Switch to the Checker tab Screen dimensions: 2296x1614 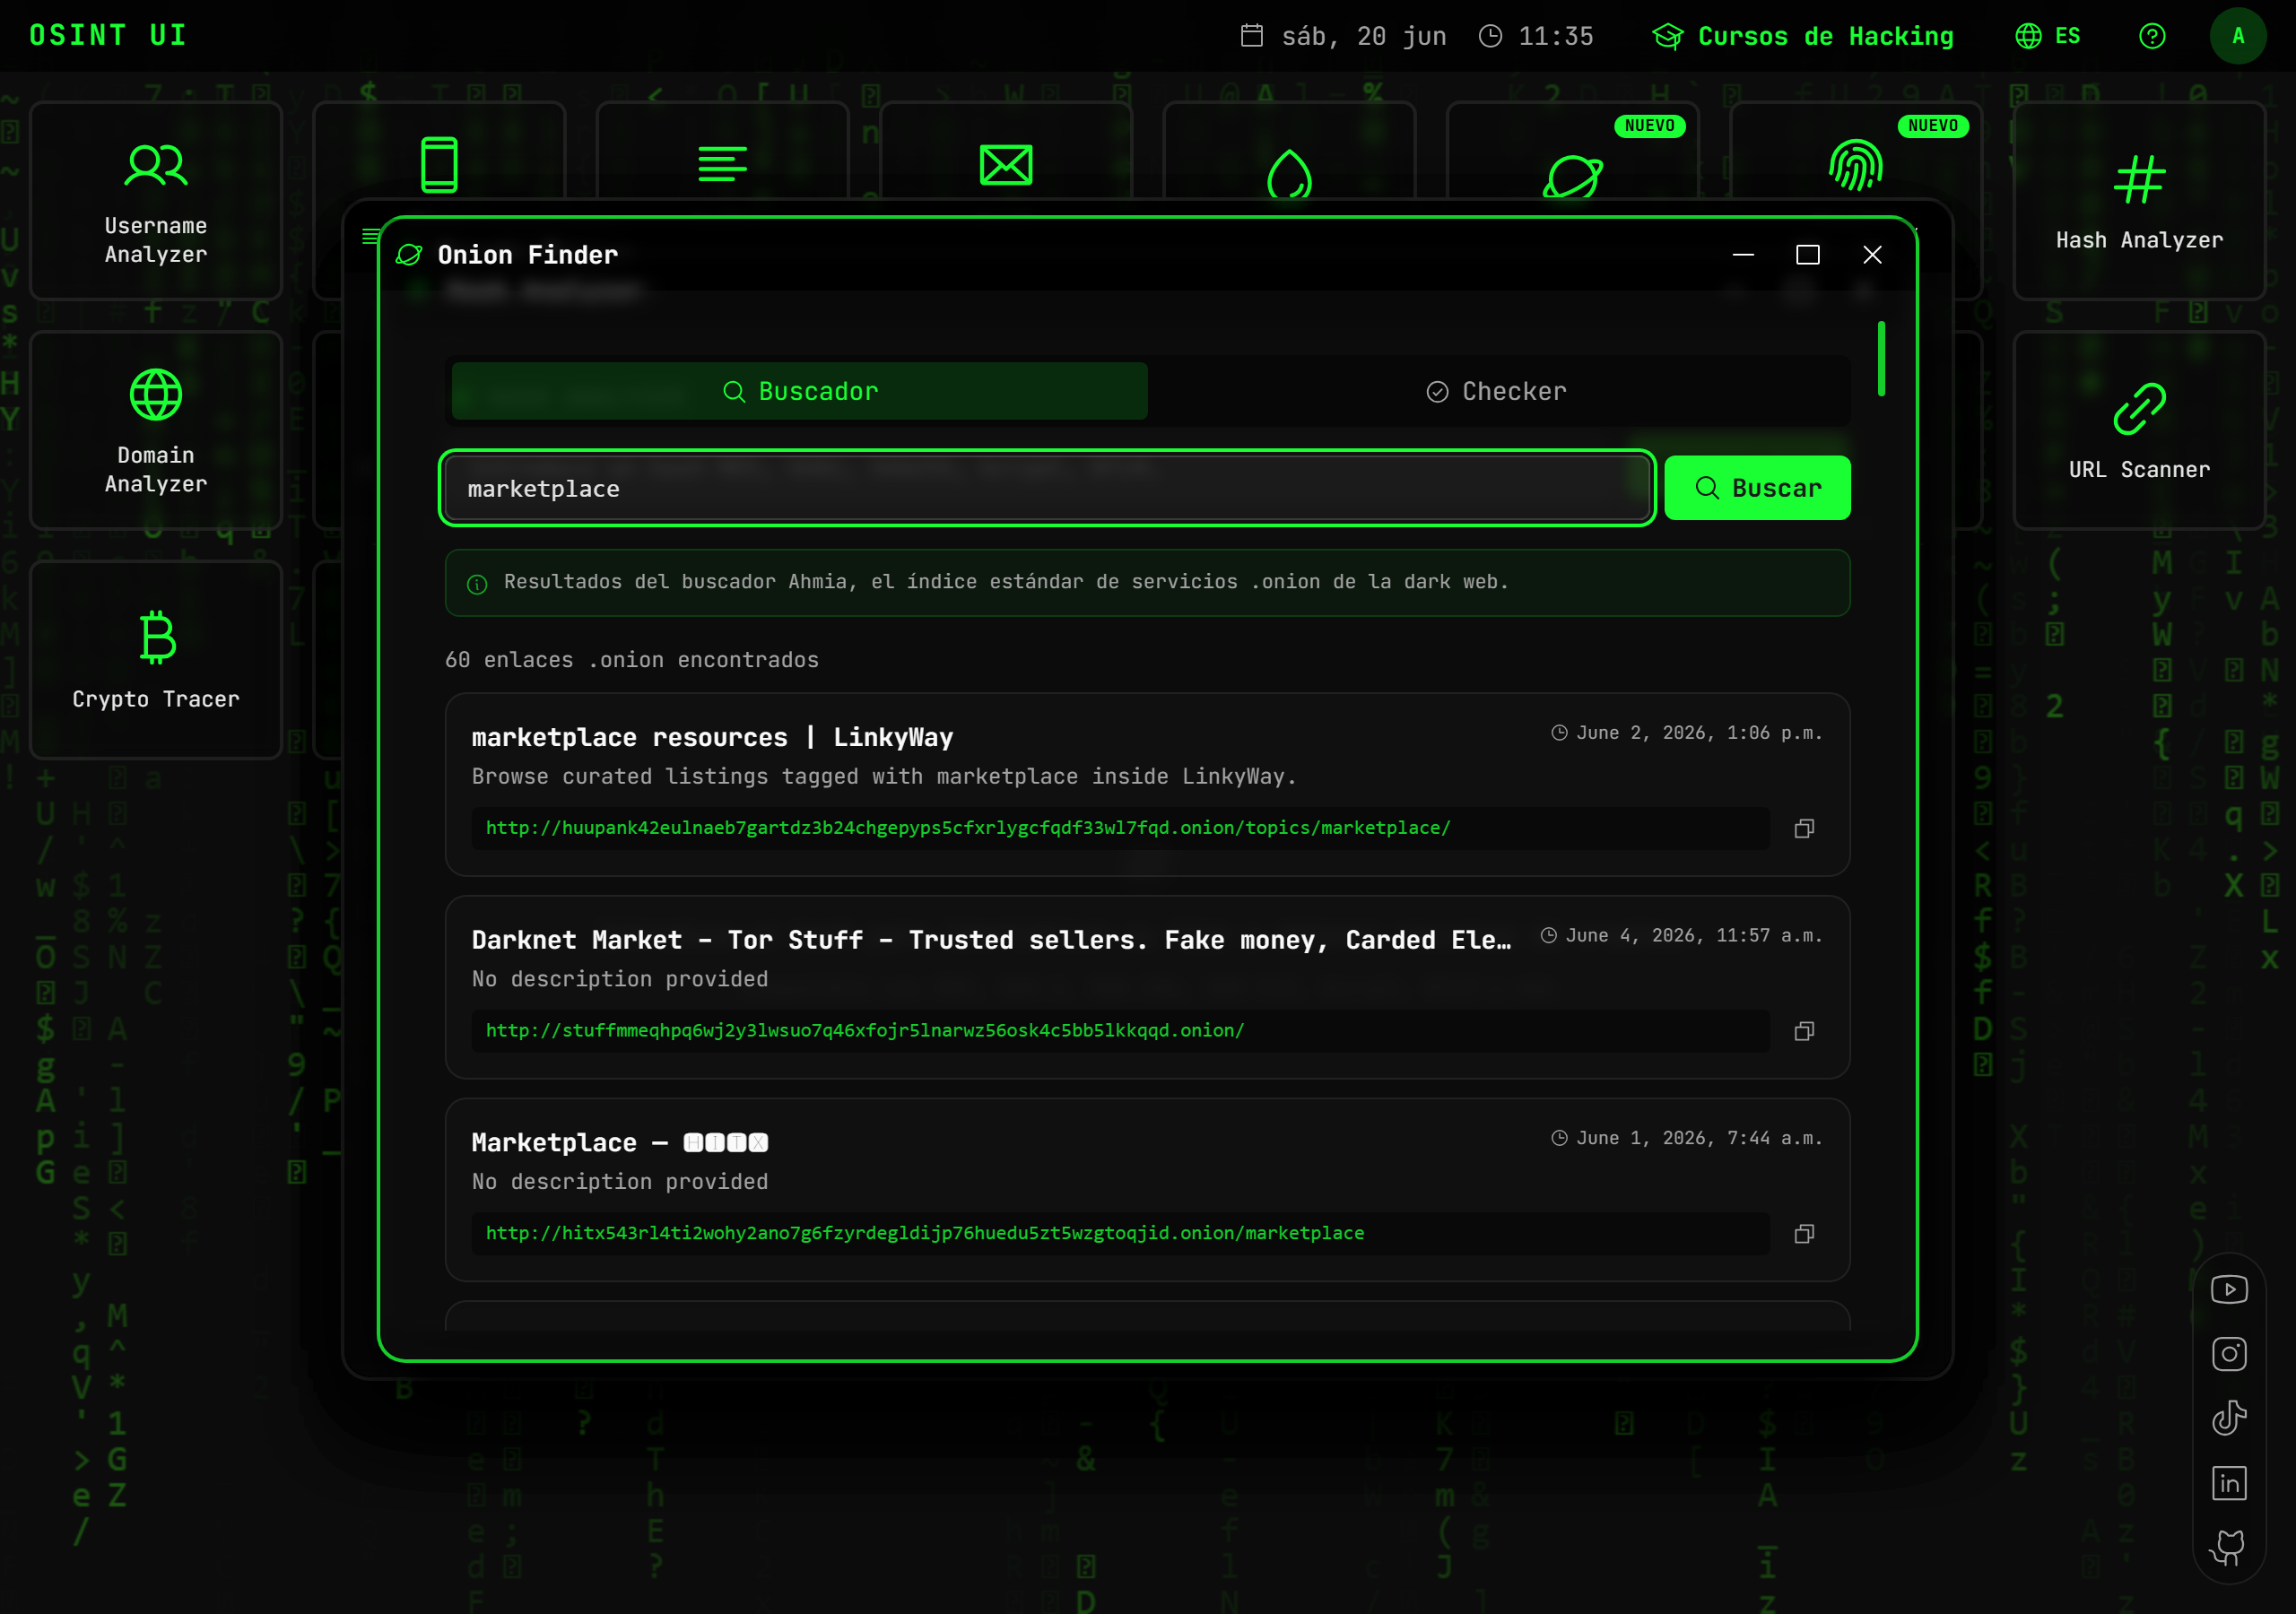(x=1496, y=391)
